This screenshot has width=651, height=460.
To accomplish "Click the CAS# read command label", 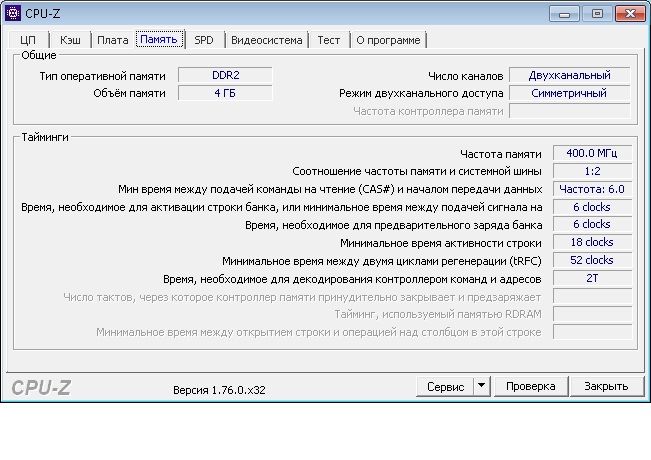I will pyautogui.click(x=330, y=190).
